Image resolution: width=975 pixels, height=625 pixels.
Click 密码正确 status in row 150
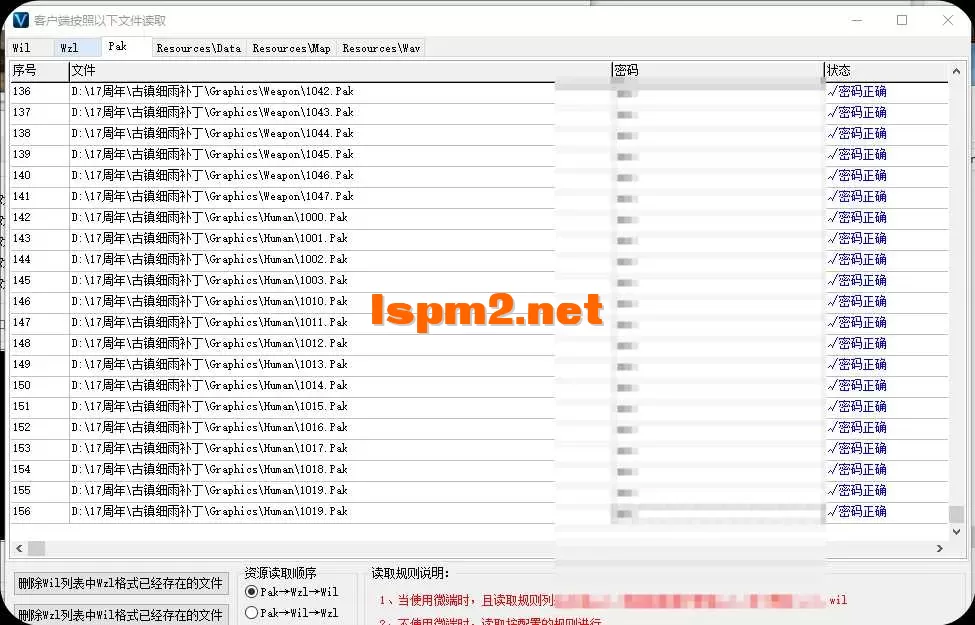pos(857,386)
